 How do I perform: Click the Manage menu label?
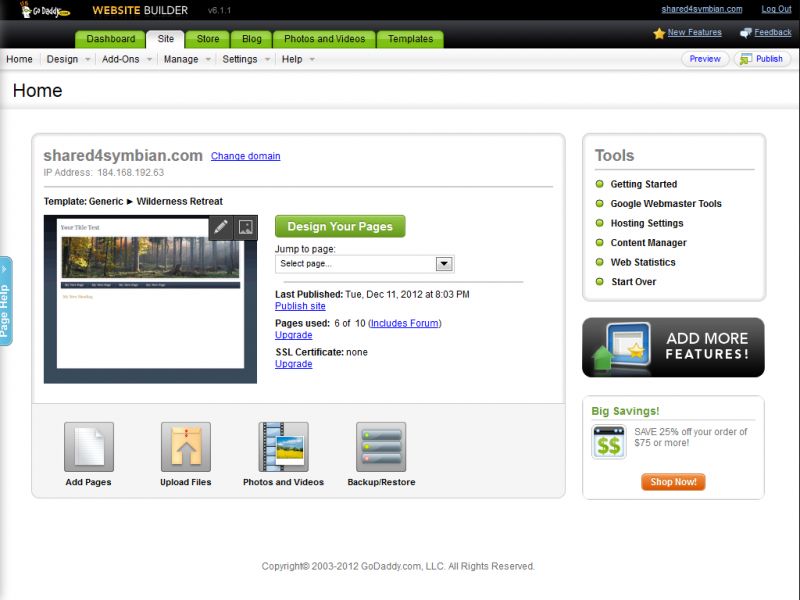(x=181, y=59)
